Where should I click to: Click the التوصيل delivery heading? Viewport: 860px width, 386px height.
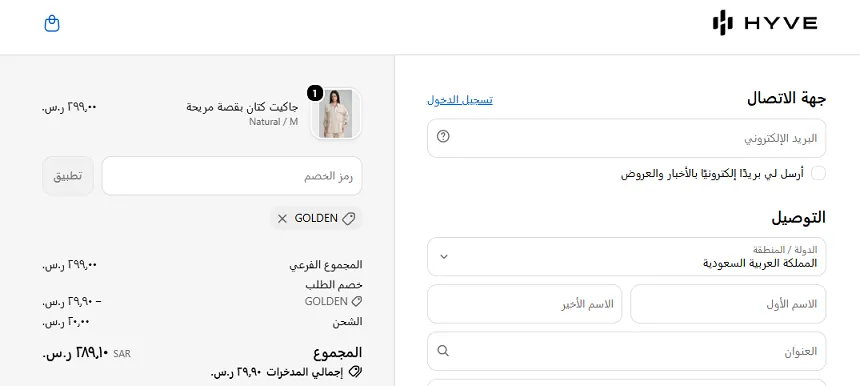point(799,217)
